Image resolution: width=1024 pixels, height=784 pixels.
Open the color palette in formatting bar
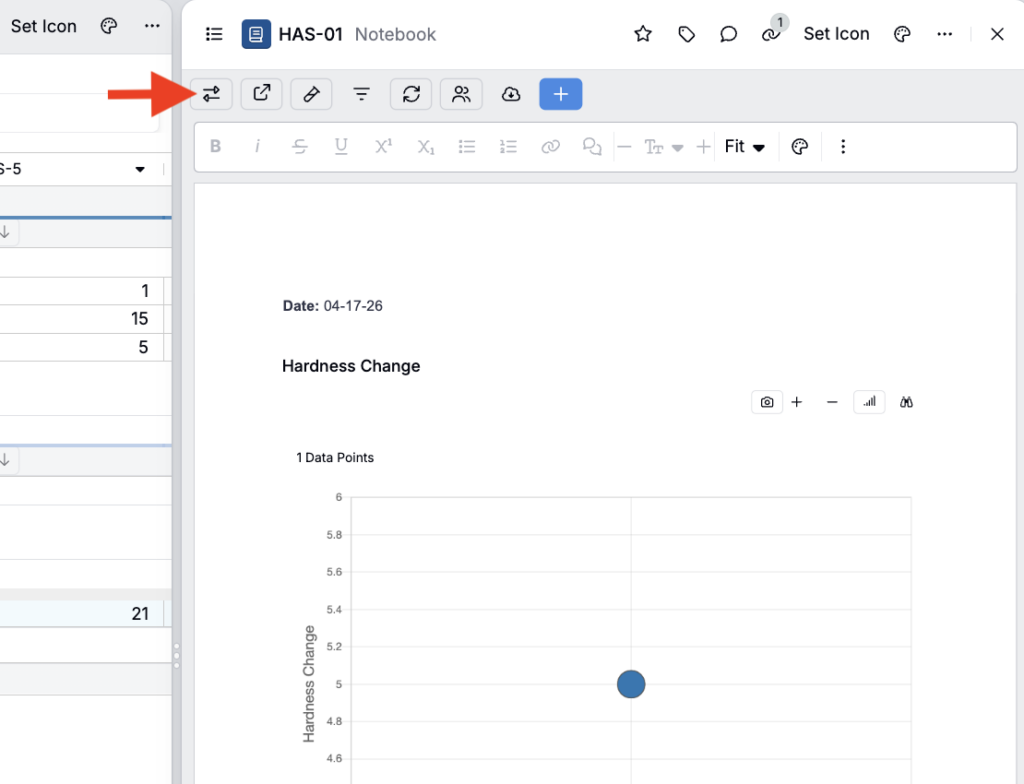coord(799,147)
